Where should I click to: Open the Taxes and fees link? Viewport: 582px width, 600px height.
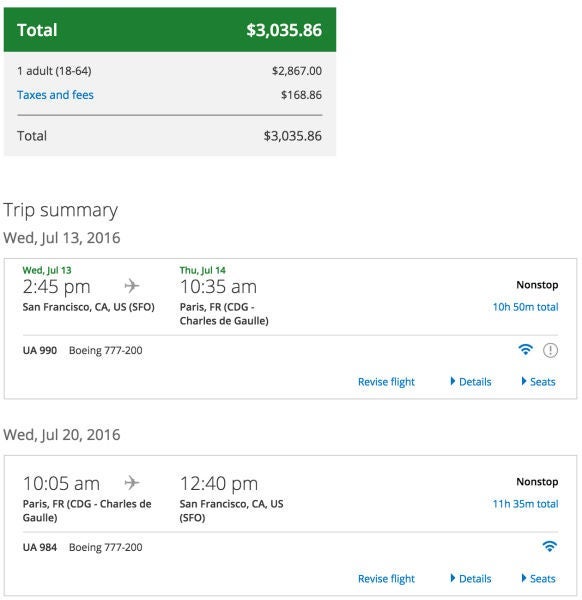(x=55, y=95)
